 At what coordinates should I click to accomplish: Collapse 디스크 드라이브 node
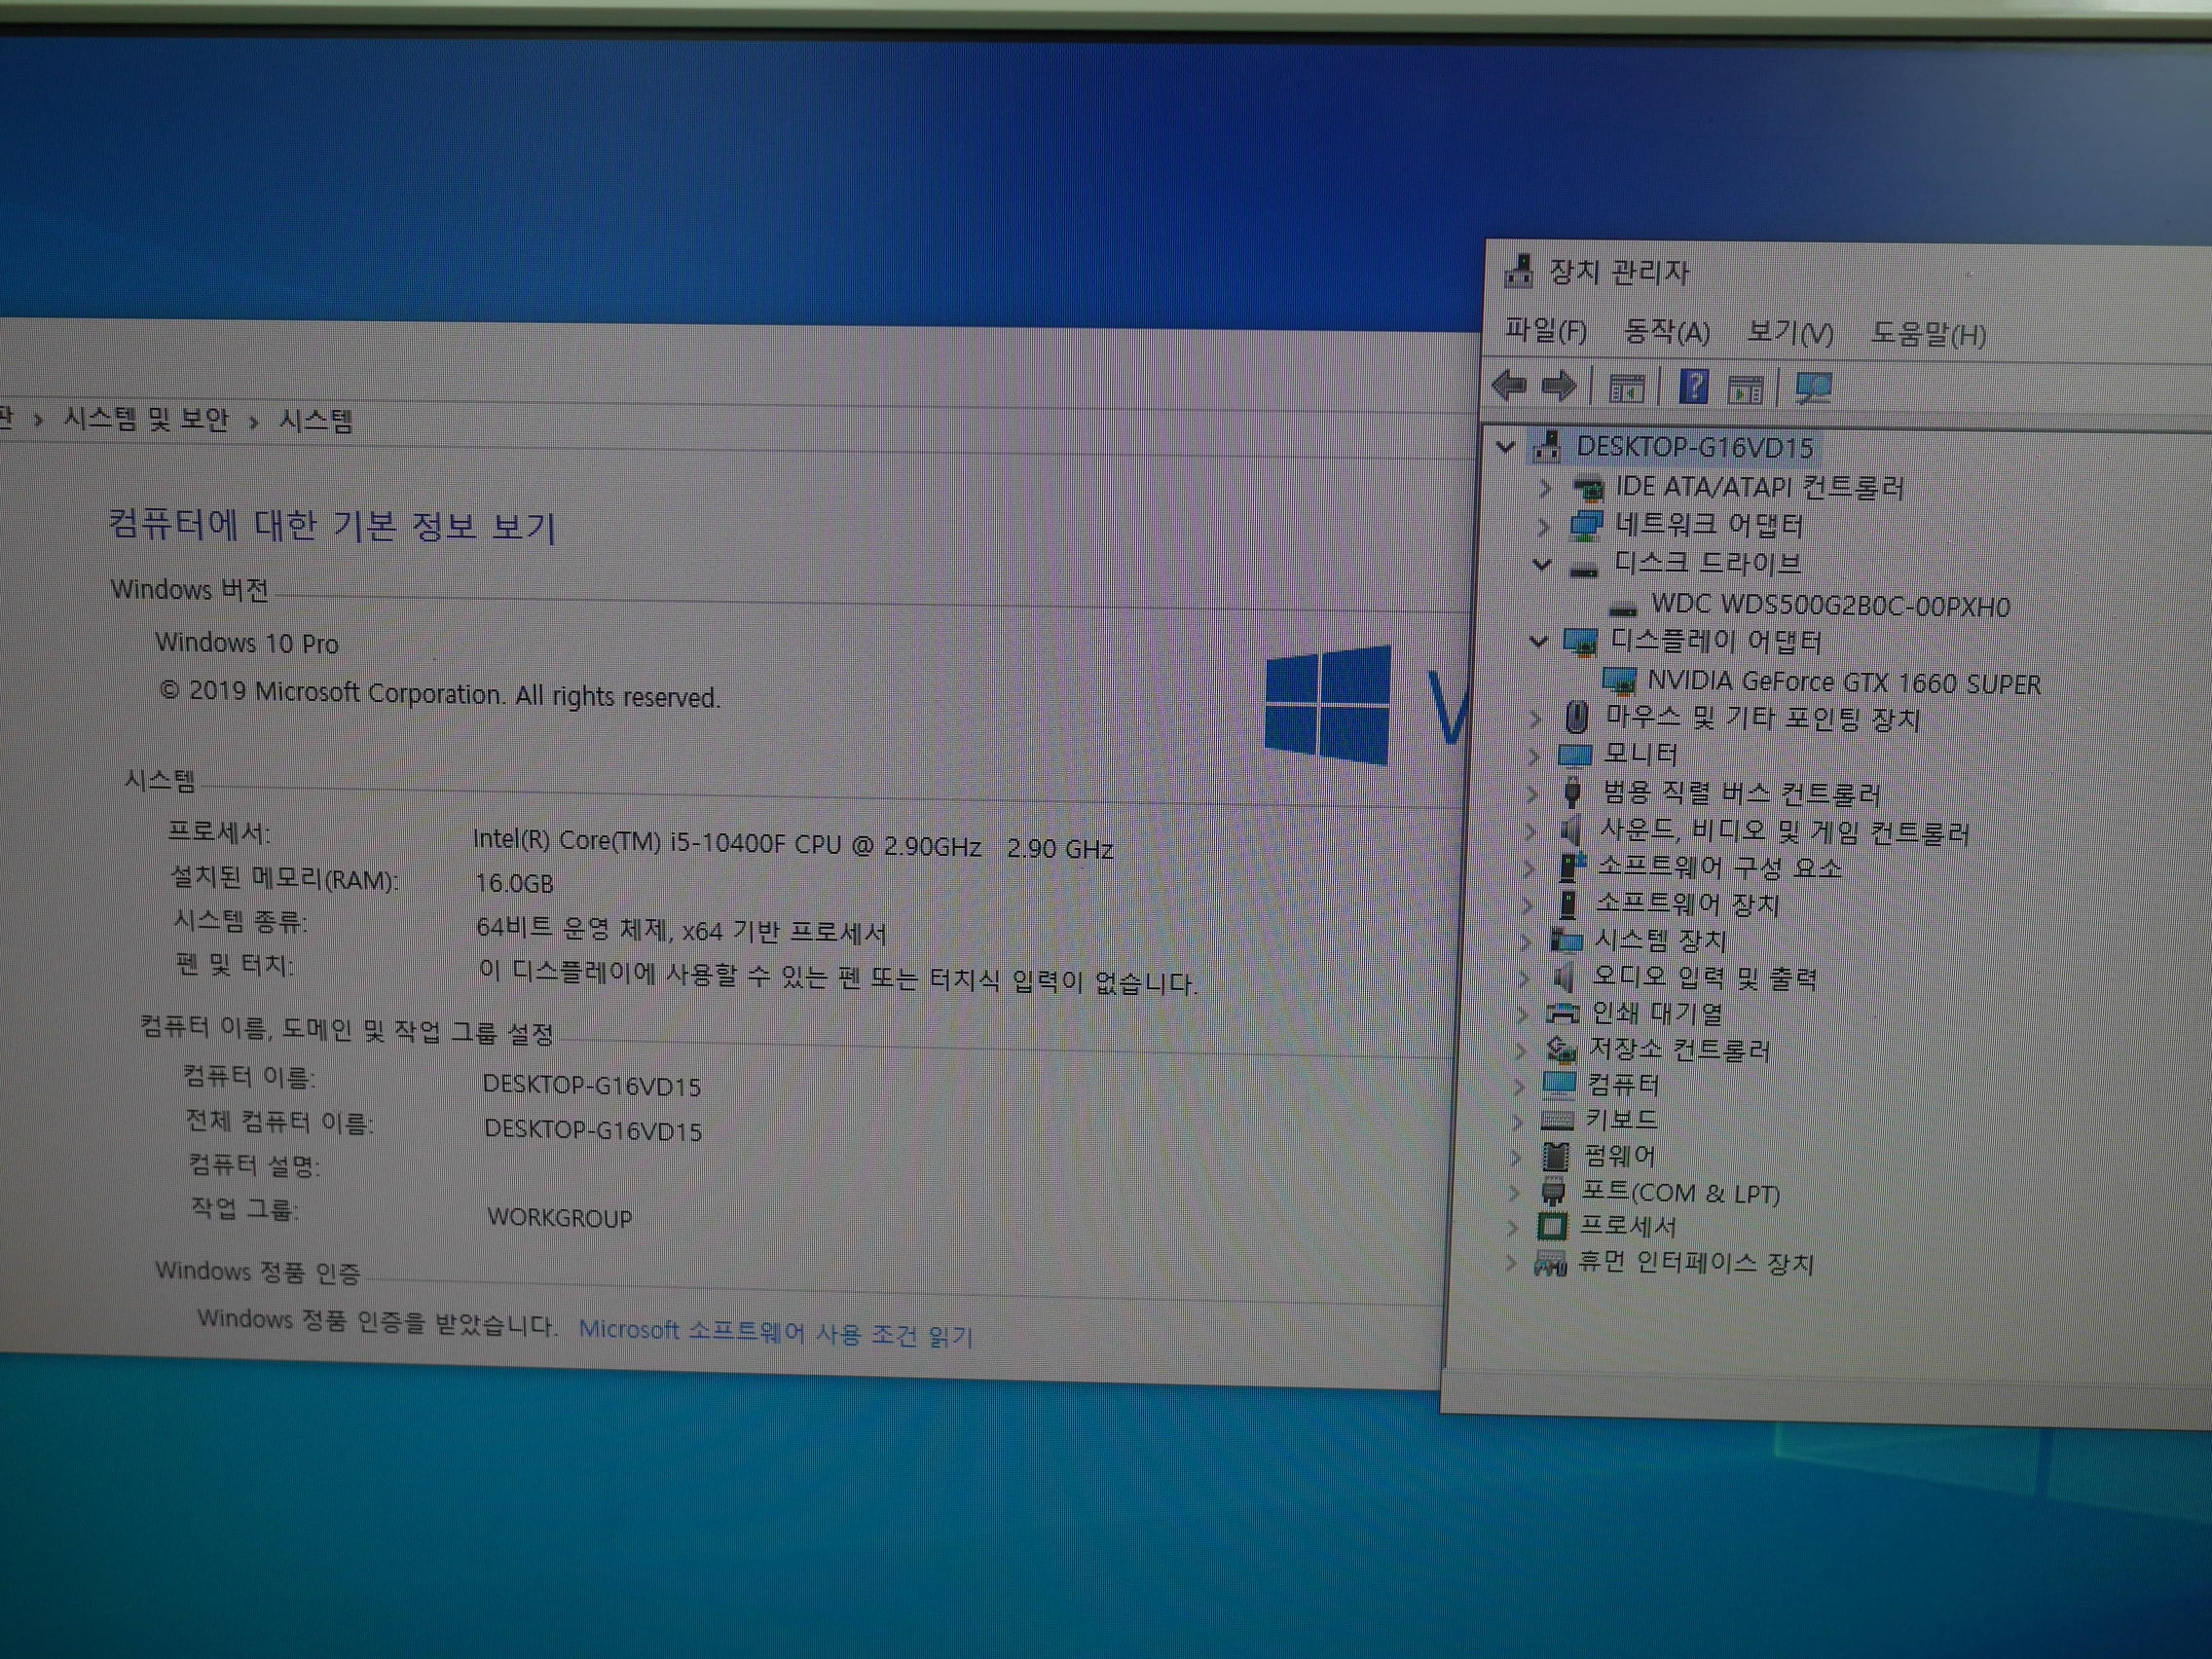(1542, 565)
